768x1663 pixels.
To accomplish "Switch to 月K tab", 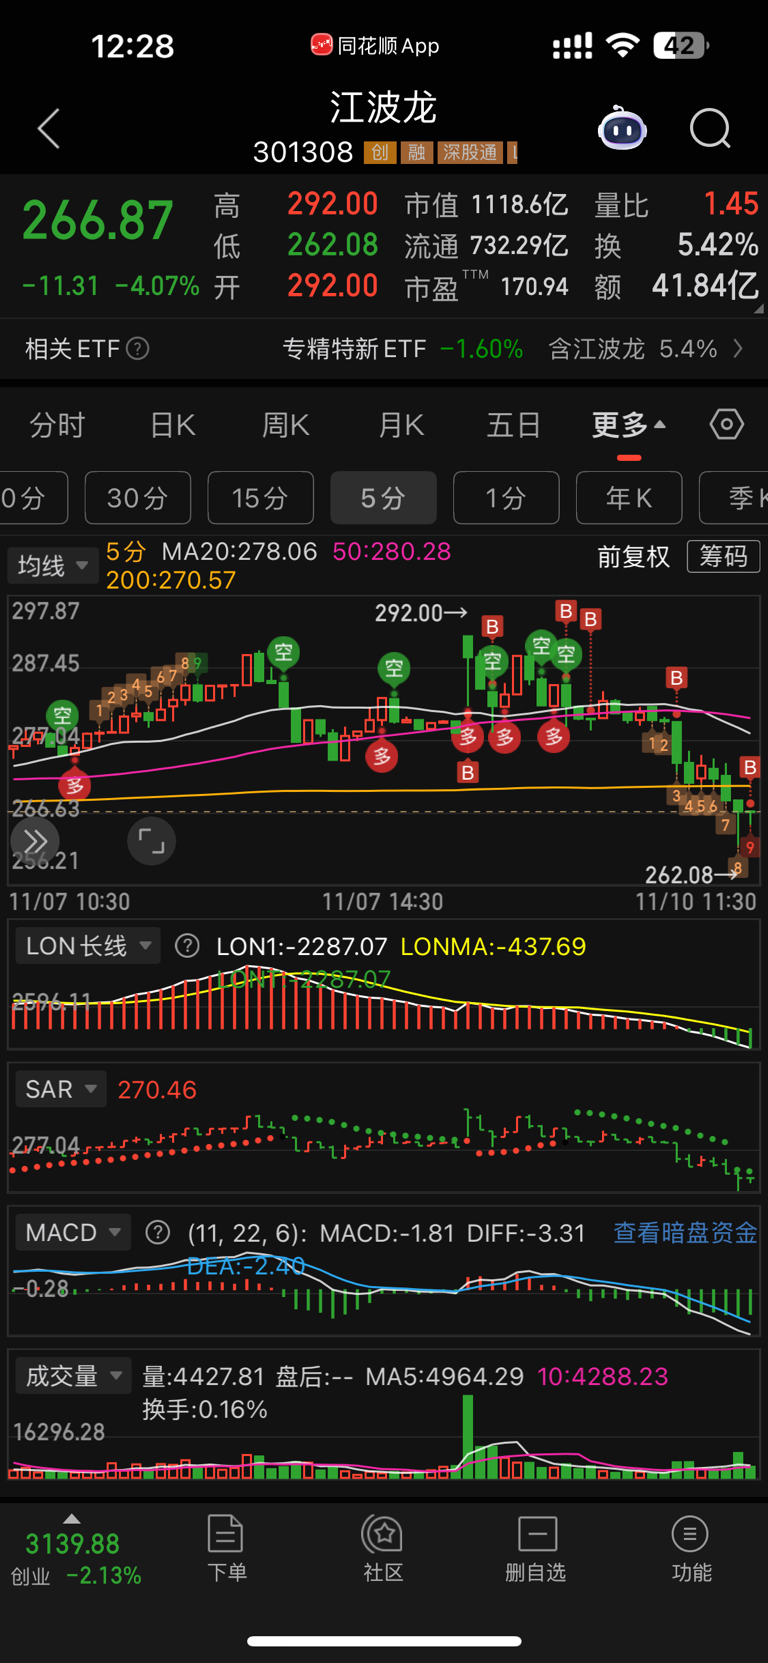I will 401,425.
